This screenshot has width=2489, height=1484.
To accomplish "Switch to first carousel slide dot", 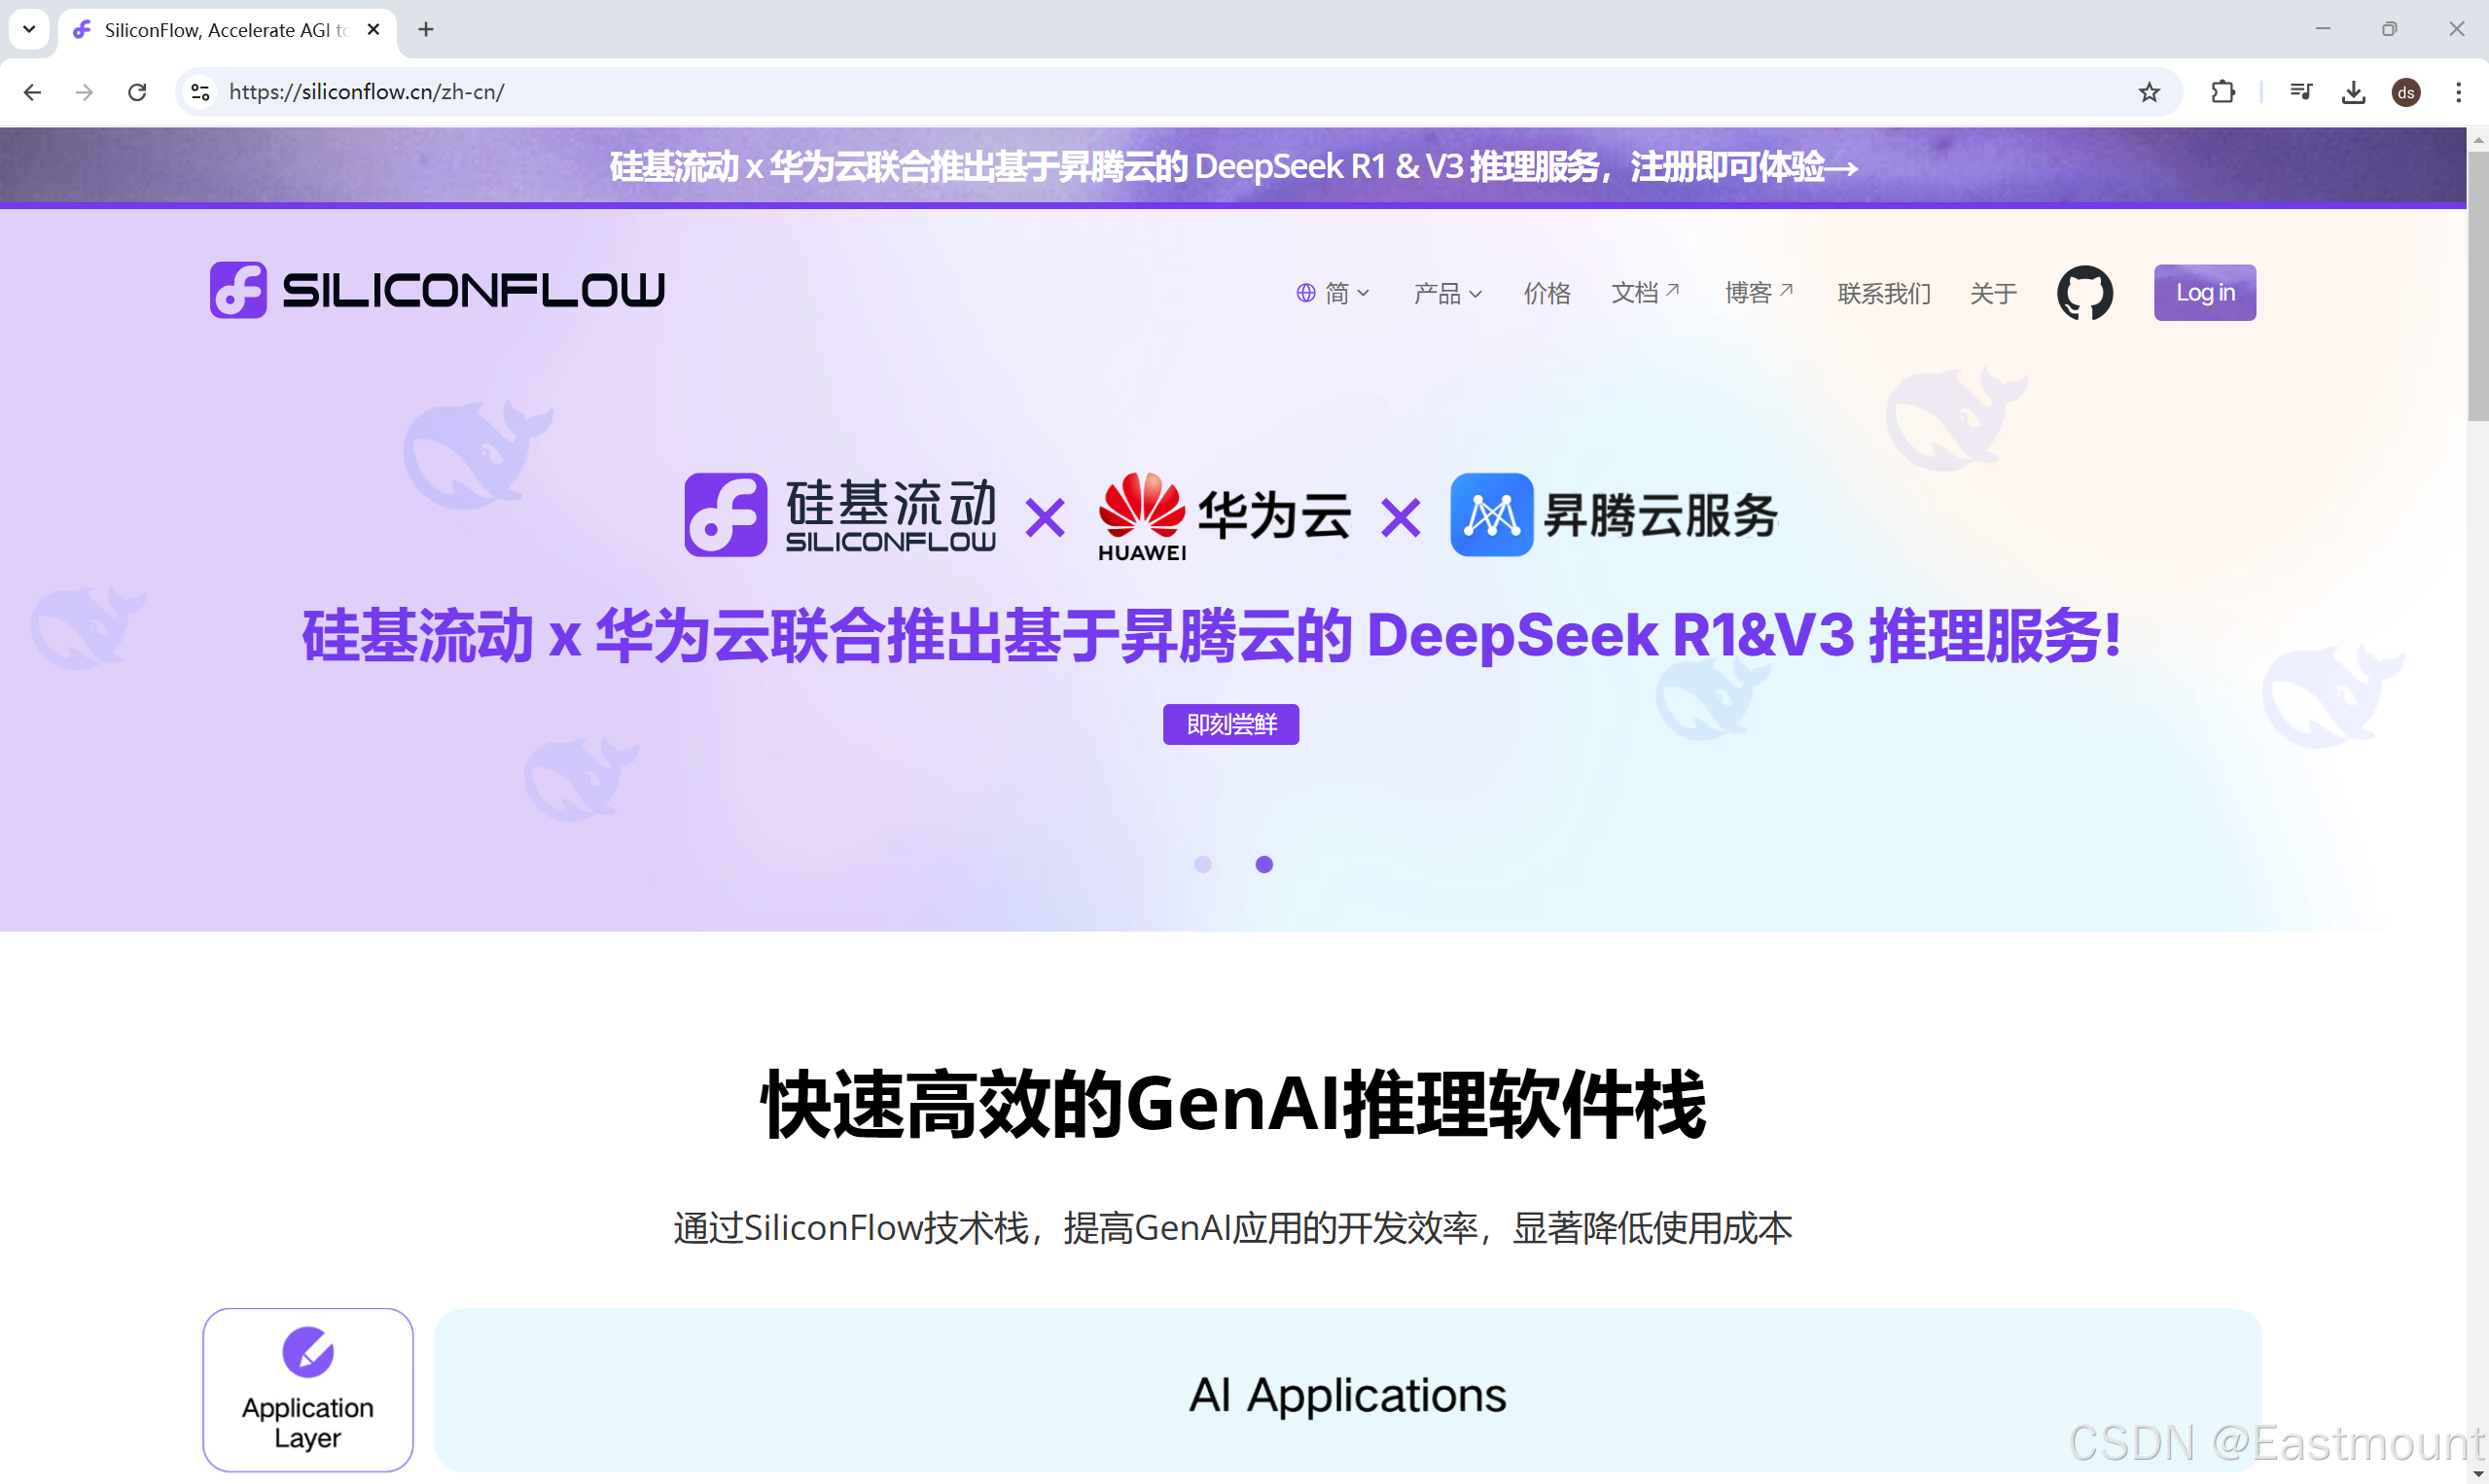I will coord(1203,864).
